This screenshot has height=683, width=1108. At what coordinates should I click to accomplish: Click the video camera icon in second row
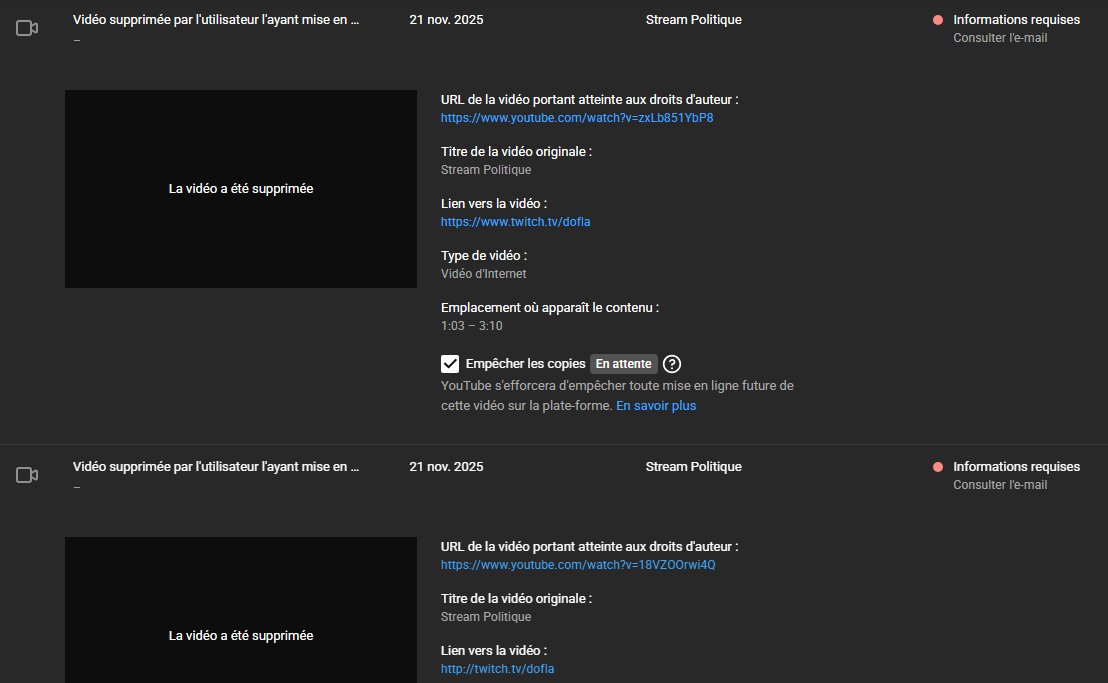27,475
